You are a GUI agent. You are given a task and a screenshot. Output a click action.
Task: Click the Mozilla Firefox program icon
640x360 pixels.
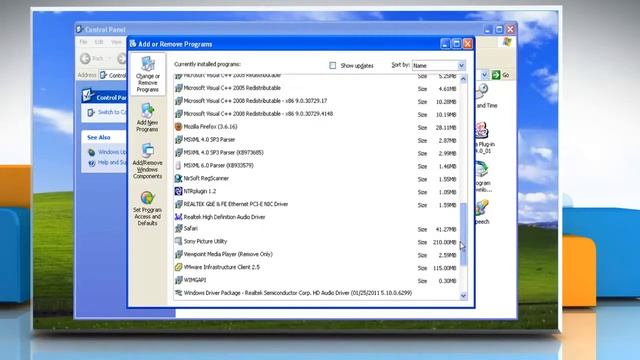point(178,127)
